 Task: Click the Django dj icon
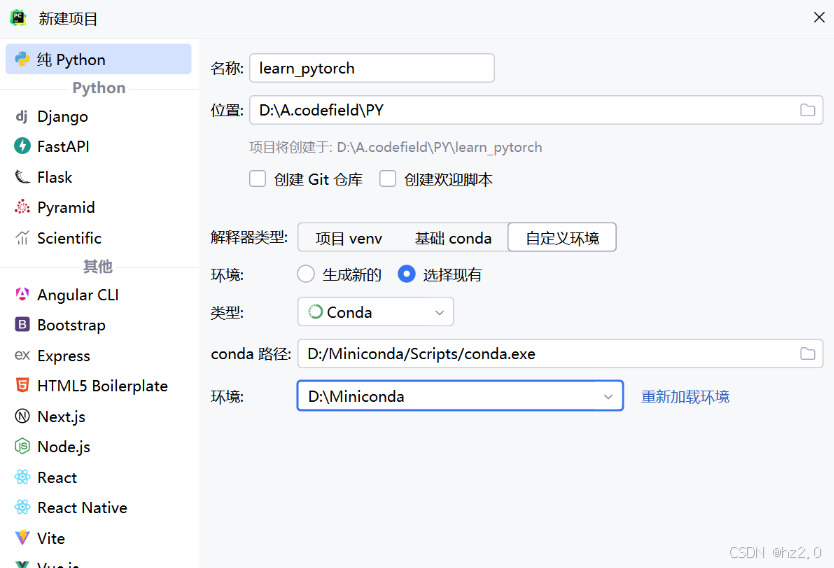pos(22,116)
